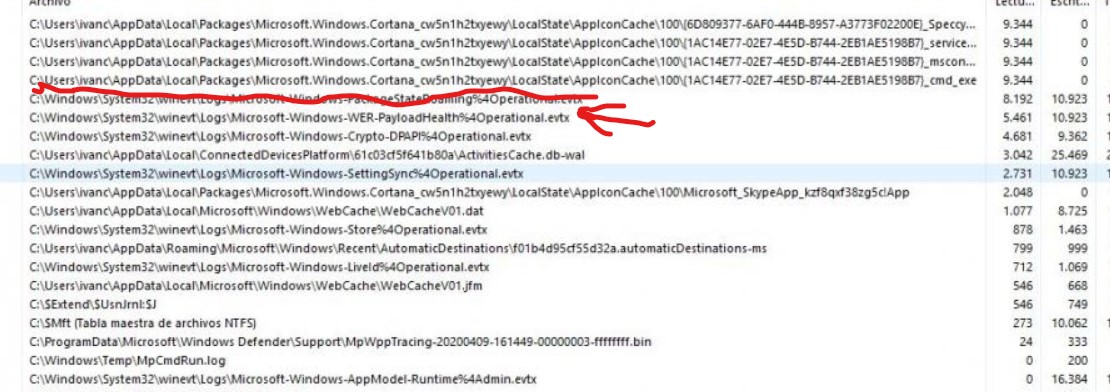Screen dimensions: 1110x392
Task: Click read value 24 for MpWppTracing row
Action: tap(1026, 342)
